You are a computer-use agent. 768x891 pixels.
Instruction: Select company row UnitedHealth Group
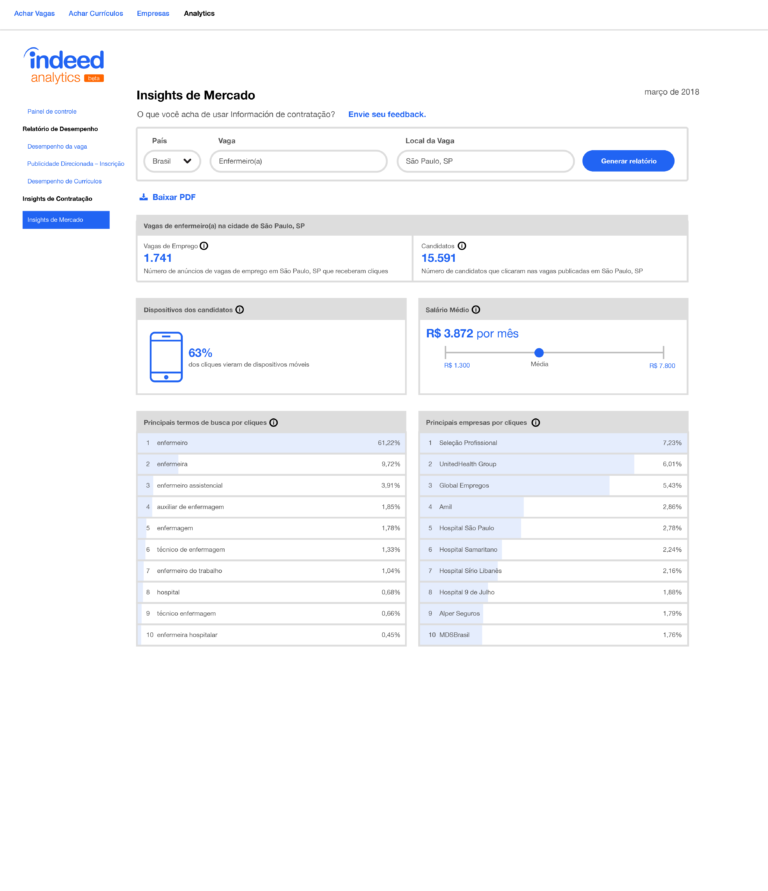click(x=553, y=464)
